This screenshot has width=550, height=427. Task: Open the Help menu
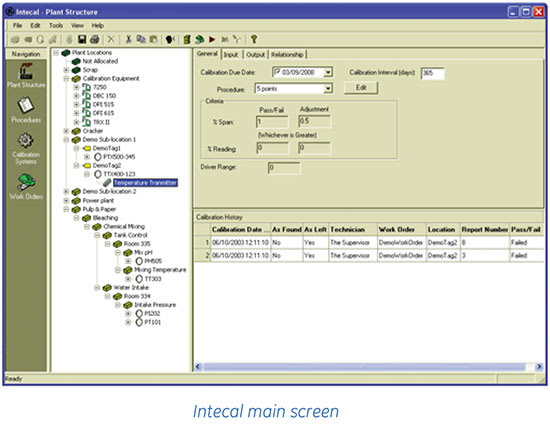(98, 26)
